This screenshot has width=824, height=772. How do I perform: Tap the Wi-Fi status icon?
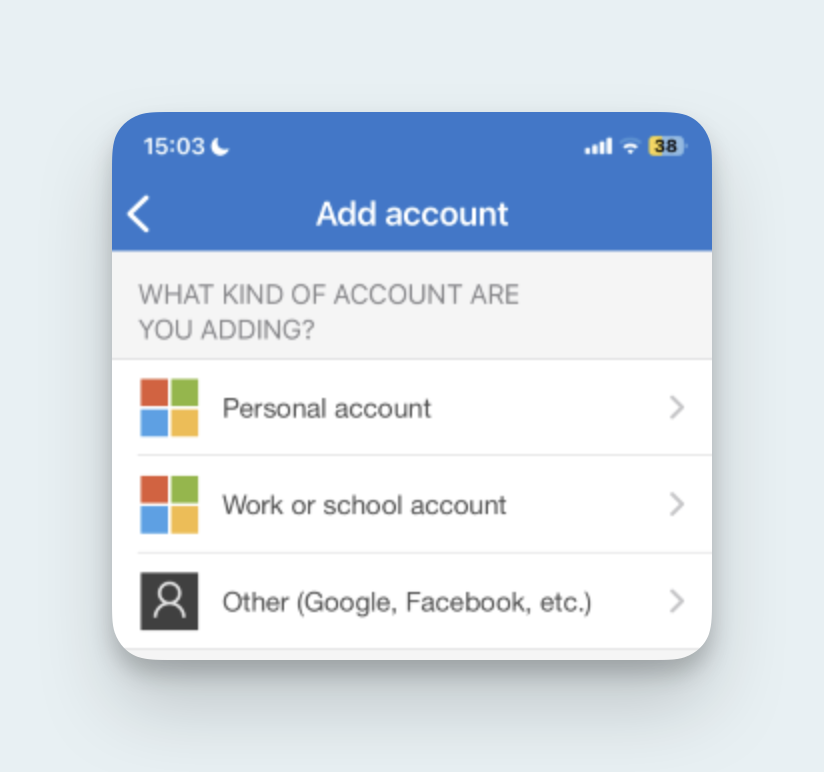(x=630, y=147)
